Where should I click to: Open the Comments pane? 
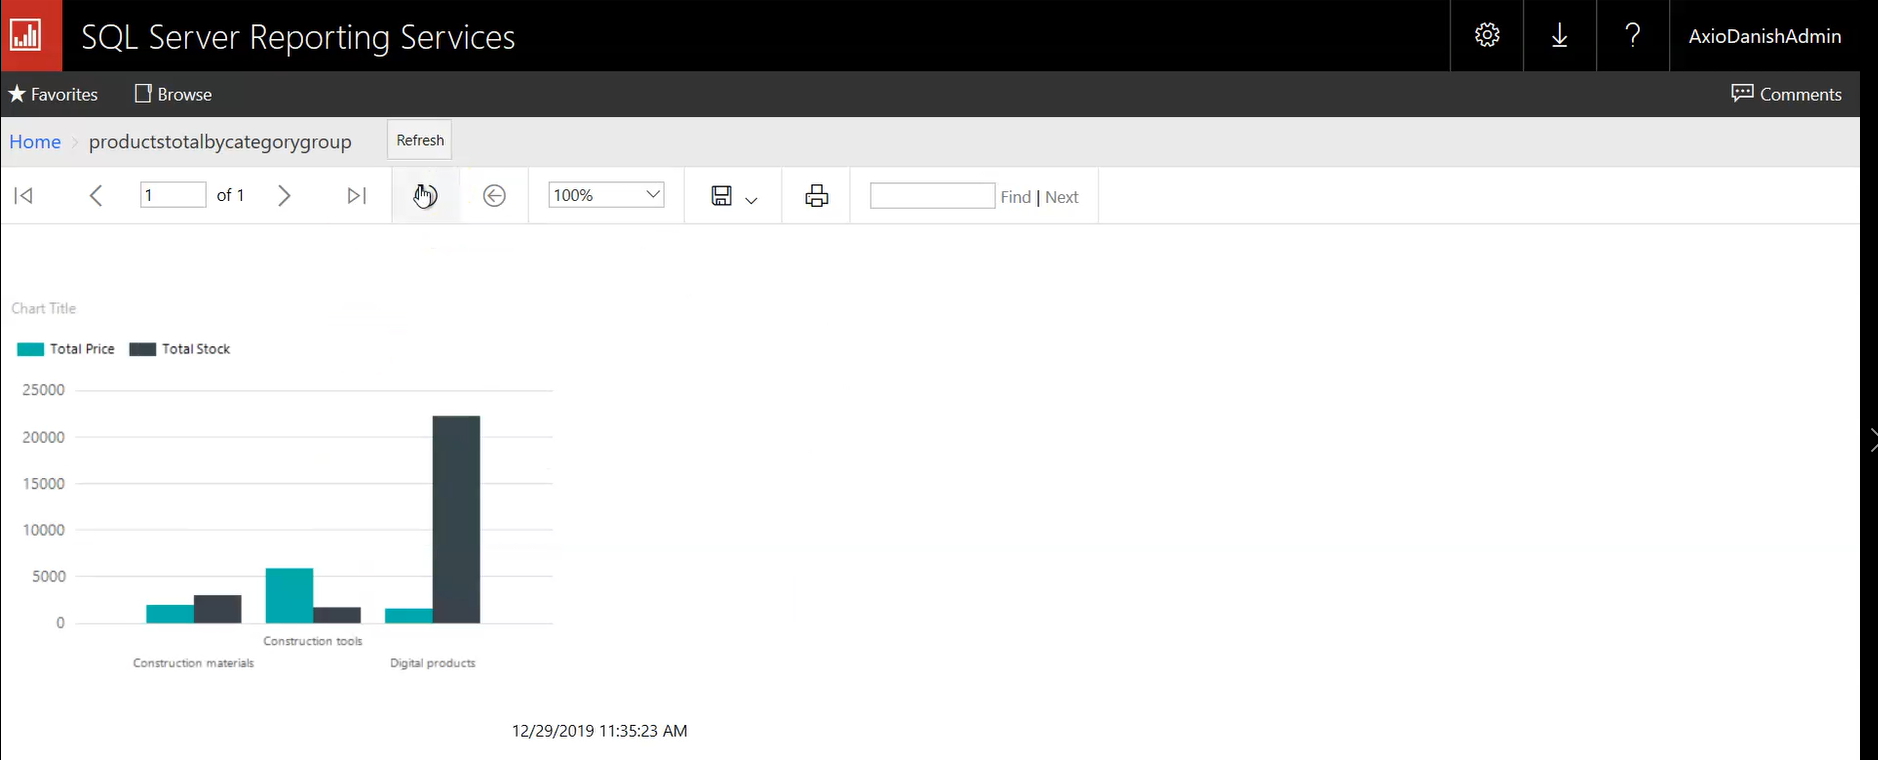1786,94
